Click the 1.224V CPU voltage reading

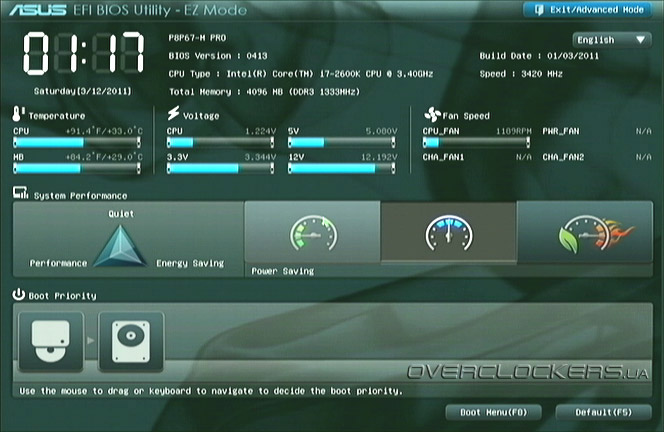click(x=260, y=131)
